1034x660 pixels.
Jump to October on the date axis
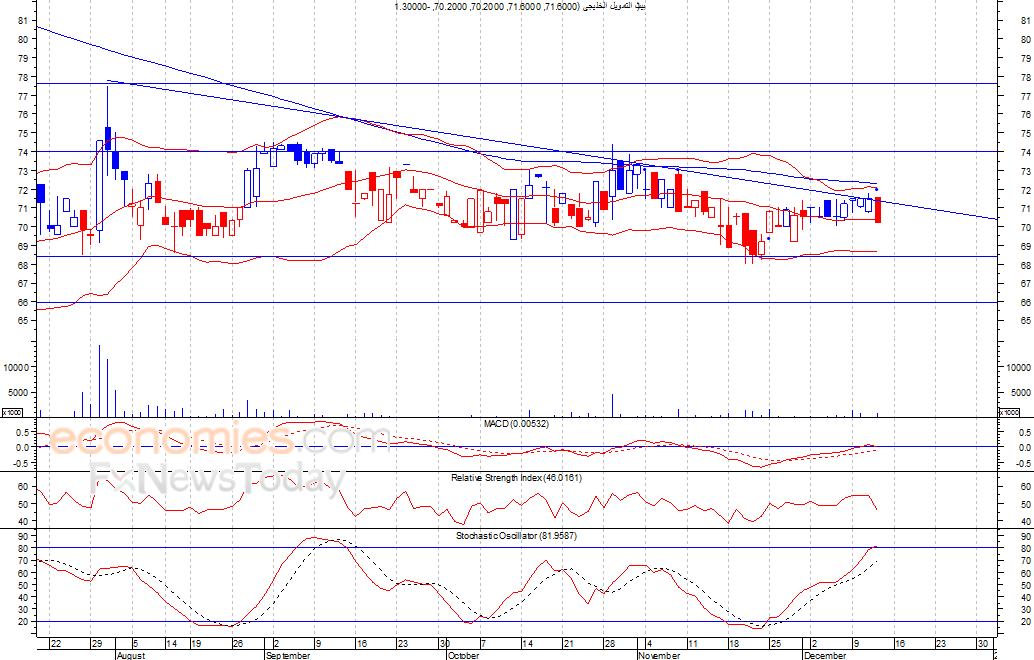pos(464,655)
